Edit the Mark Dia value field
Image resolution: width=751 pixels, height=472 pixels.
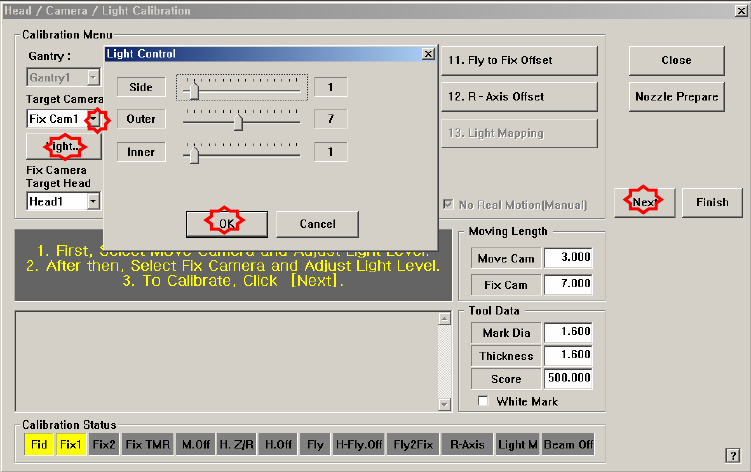(x=568, y=332)
